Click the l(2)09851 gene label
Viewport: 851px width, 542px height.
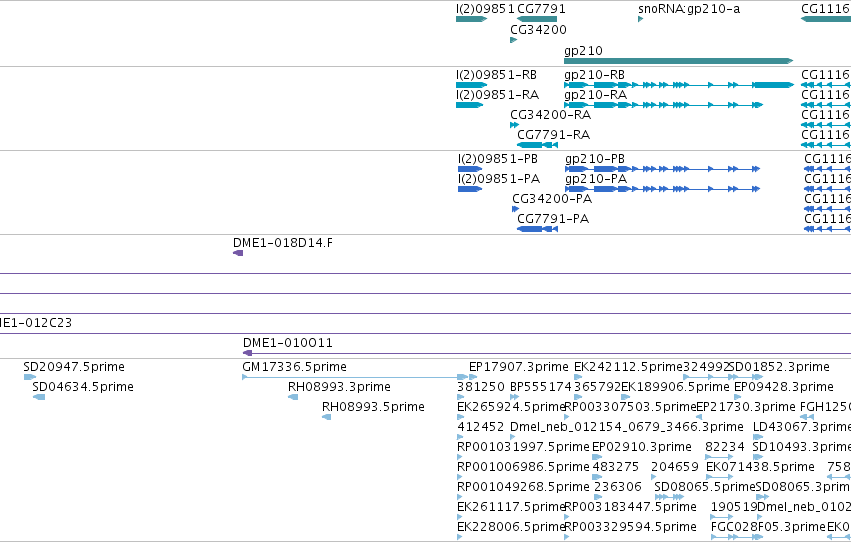pyautogui.click(x=485, y=9)
